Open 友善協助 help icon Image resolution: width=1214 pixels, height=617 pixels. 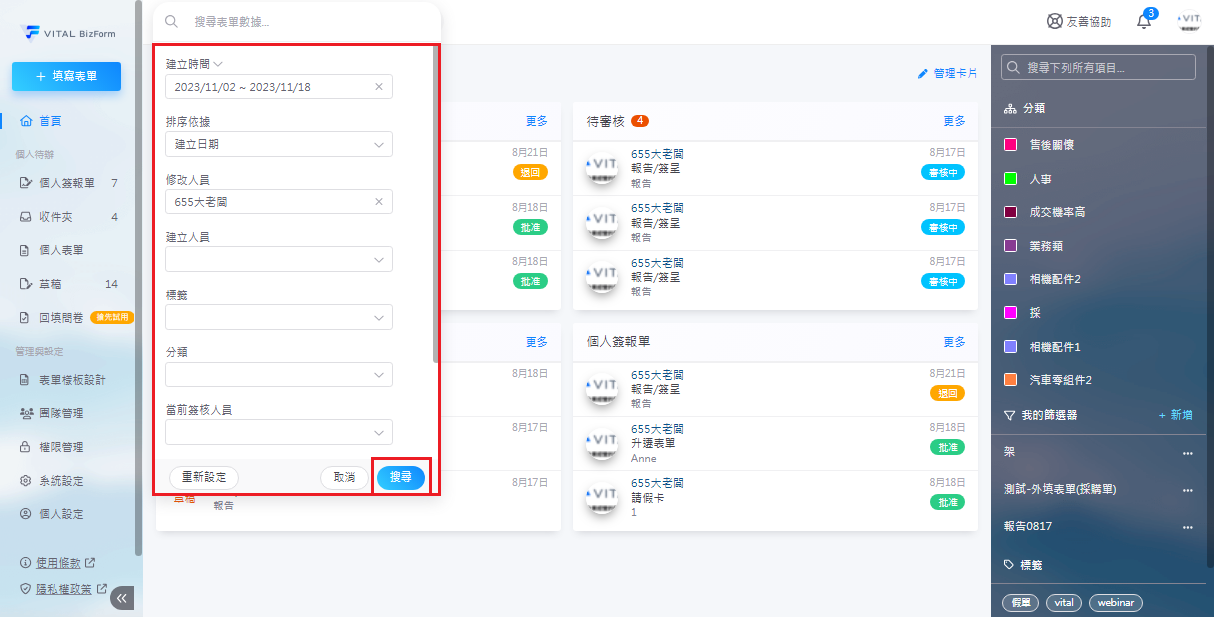click(1054, 21)
